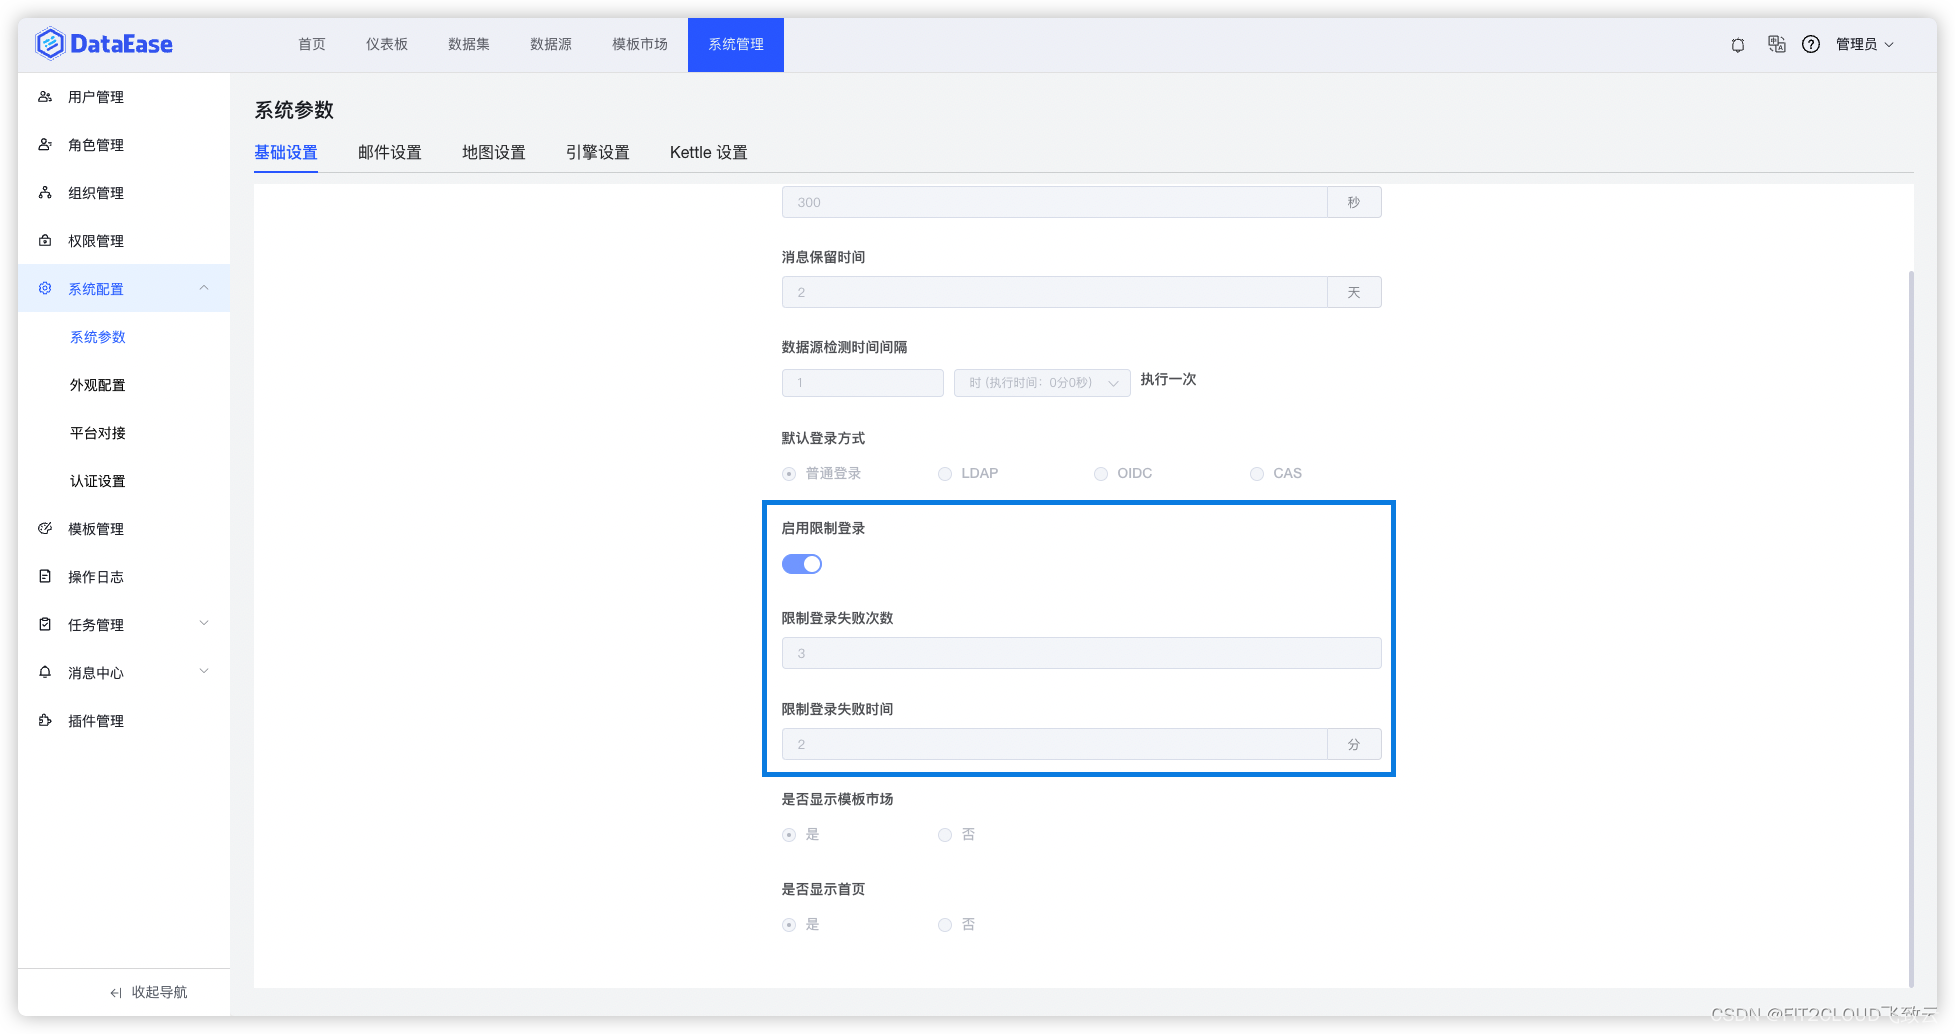Select CAS login radio button

[1257, 474]
